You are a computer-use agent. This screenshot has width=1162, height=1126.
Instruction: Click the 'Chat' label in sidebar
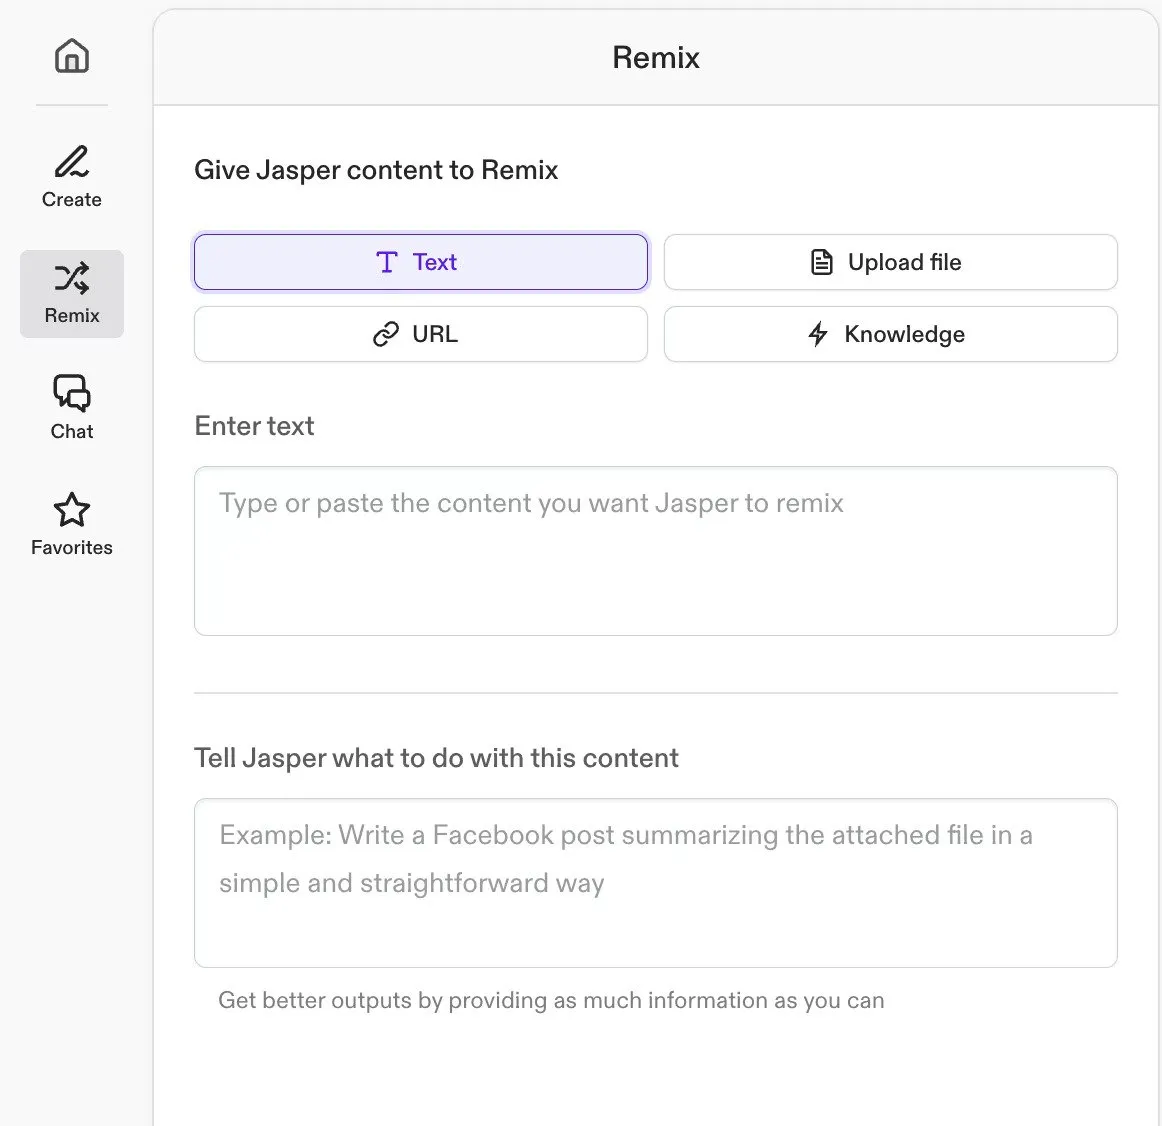(x=71, y=432)
